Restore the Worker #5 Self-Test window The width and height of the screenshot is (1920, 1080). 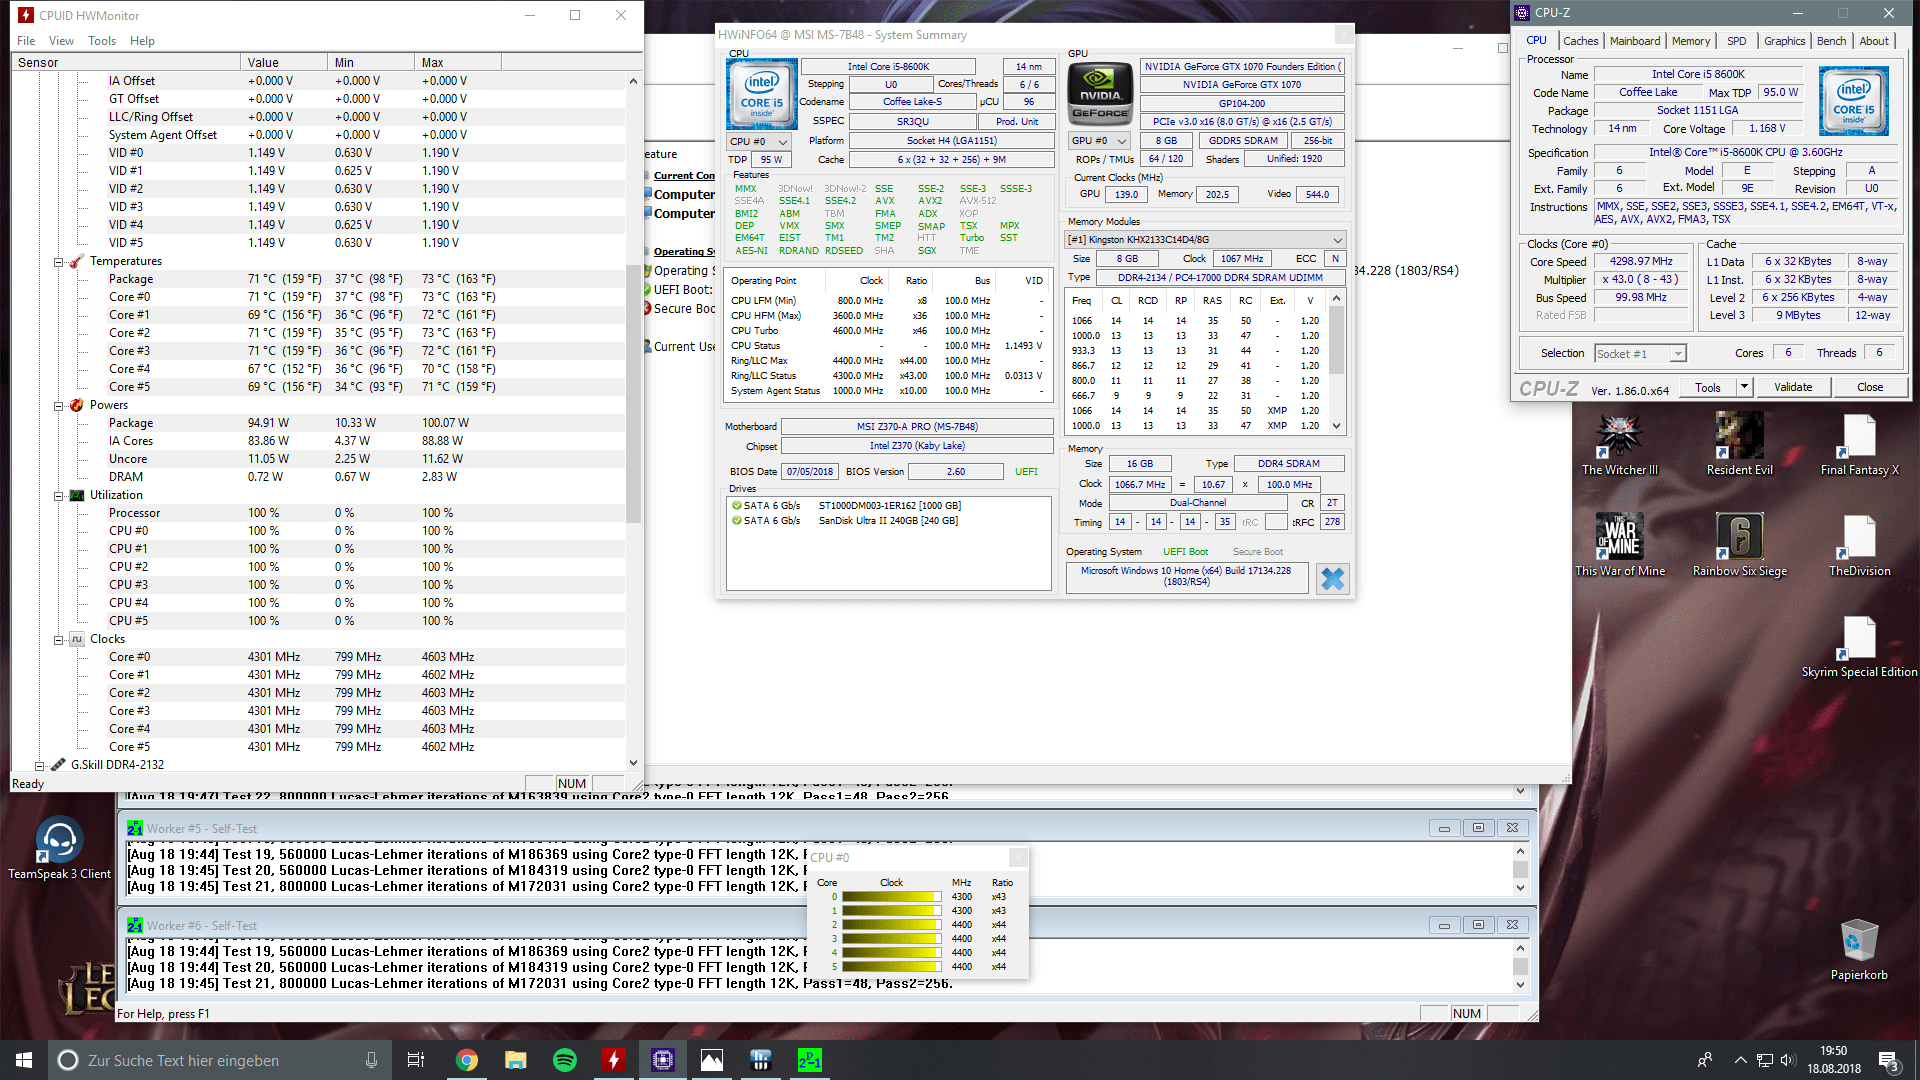[x=1477, y=828]
